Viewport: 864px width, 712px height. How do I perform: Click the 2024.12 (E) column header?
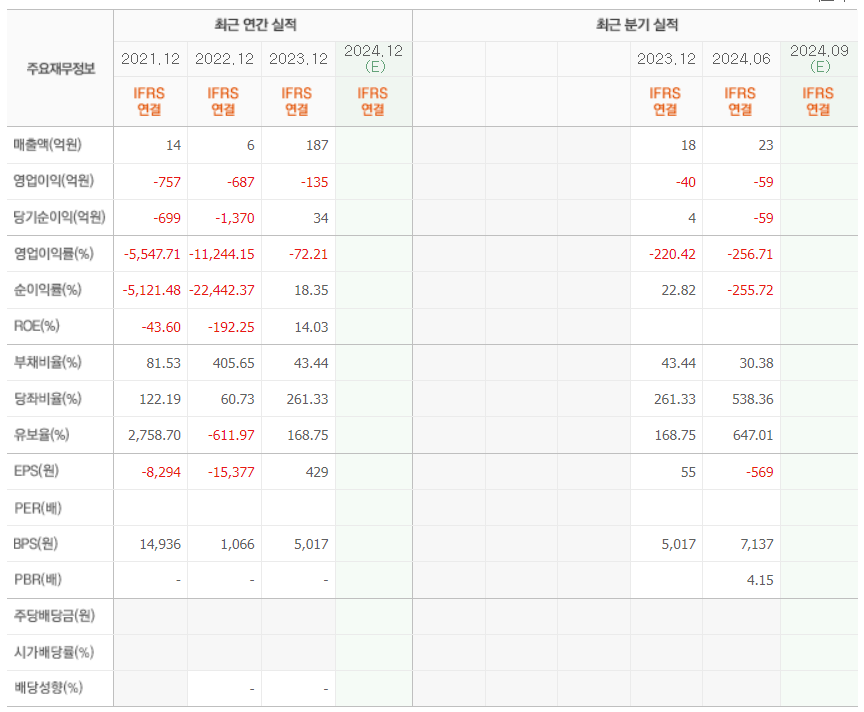374,58
